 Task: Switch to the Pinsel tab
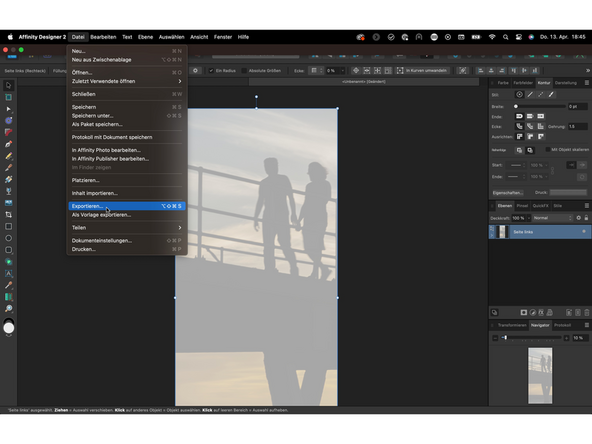coord(522,206)
